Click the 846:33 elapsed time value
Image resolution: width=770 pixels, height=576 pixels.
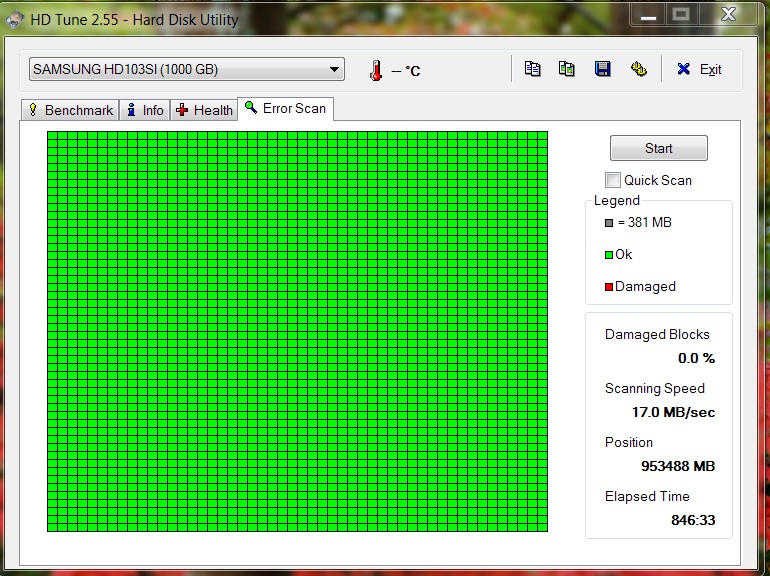click(693, 520)
